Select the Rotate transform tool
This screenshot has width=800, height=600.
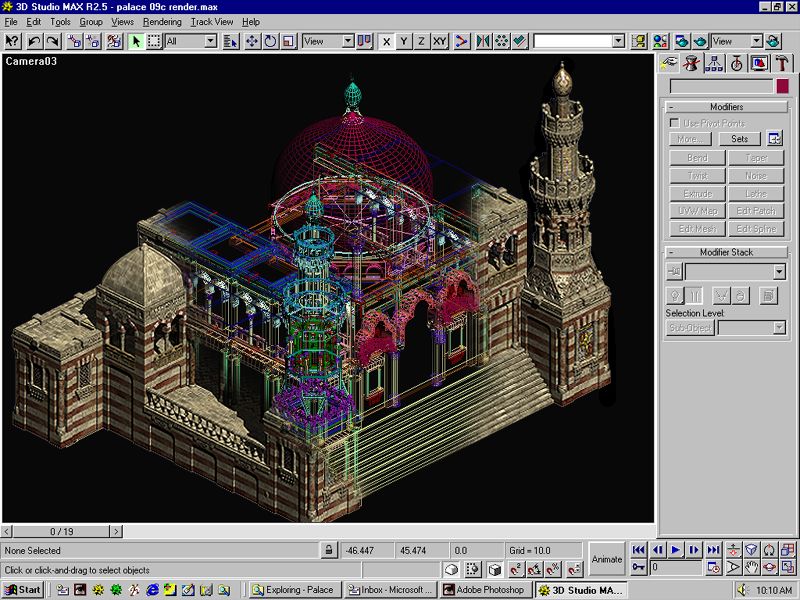(270, 42)
